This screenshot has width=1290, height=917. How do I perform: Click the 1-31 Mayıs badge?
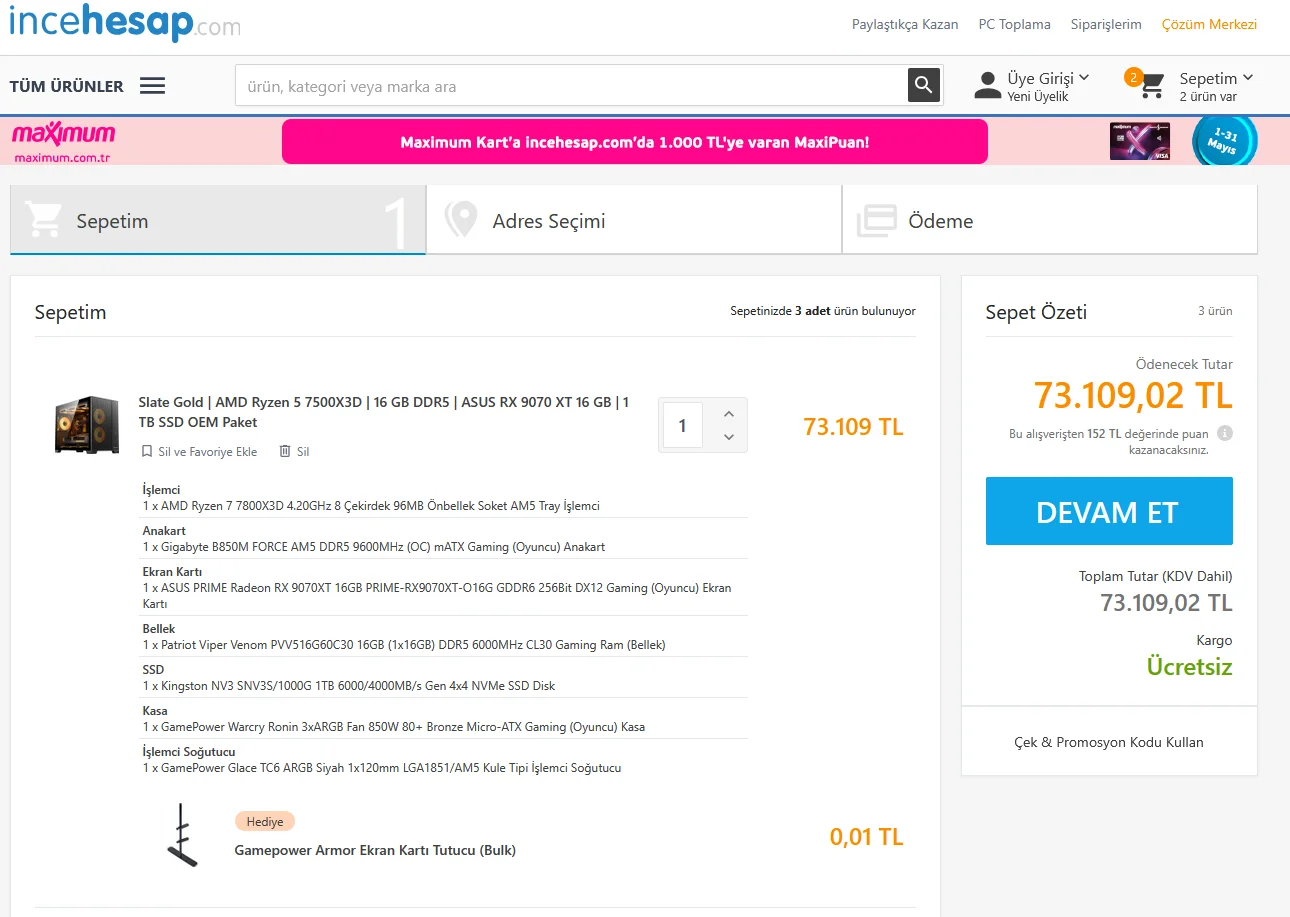[x=1224, y=141]
